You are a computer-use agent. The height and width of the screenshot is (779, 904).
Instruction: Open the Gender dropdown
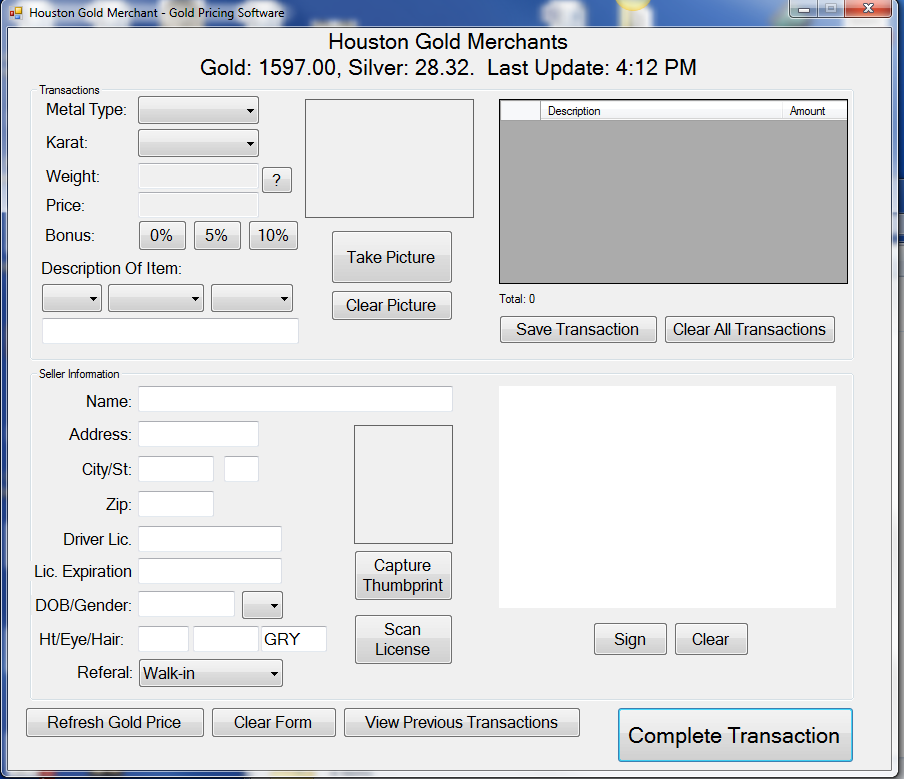[262, 605]
